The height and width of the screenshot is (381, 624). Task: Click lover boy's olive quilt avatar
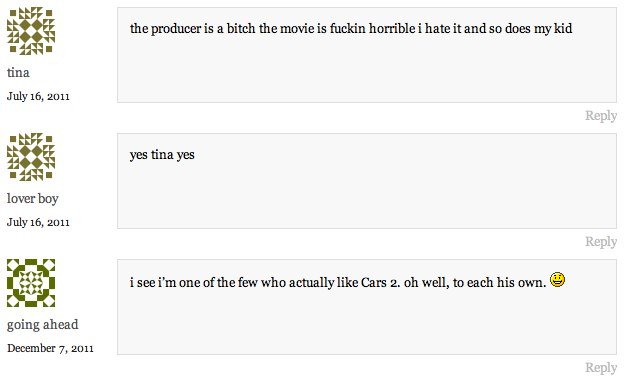31,157
